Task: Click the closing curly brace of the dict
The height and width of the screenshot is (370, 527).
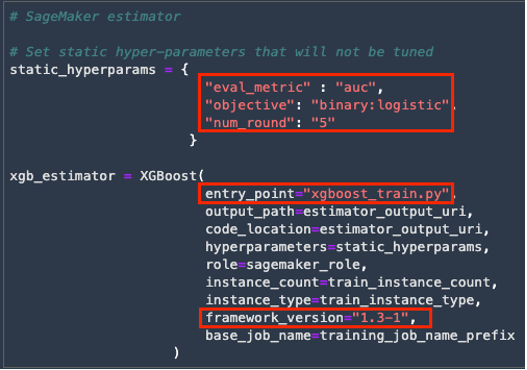Action: coord(193,139)
